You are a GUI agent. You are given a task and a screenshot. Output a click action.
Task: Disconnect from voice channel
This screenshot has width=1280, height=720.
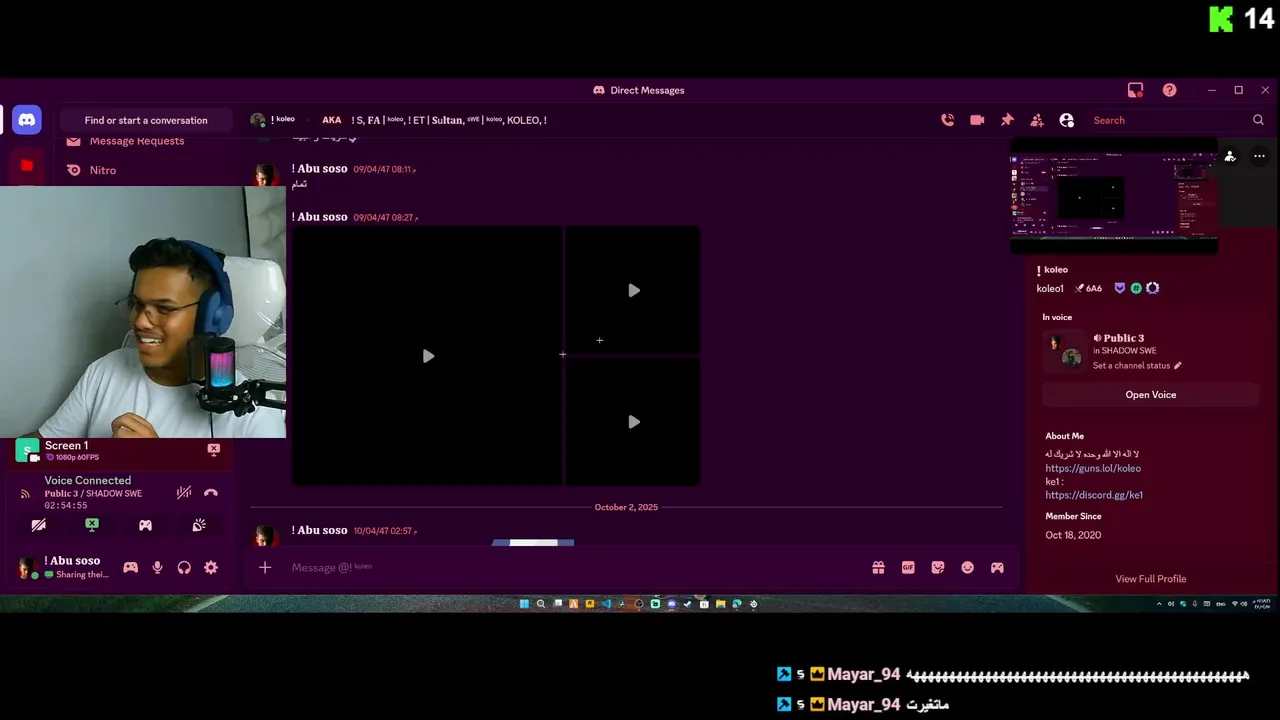tap(210, 492)
